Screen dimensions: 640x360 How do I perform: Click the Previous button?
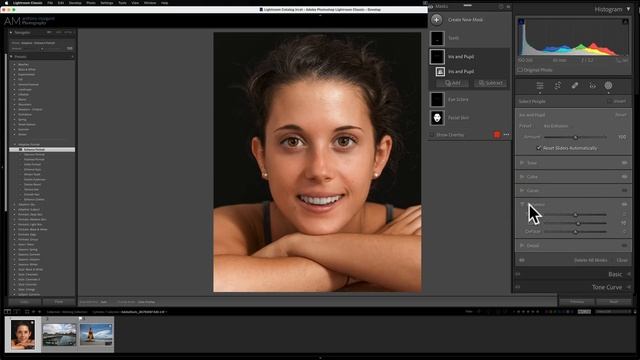pyautogui.click(x=577, y=302)
